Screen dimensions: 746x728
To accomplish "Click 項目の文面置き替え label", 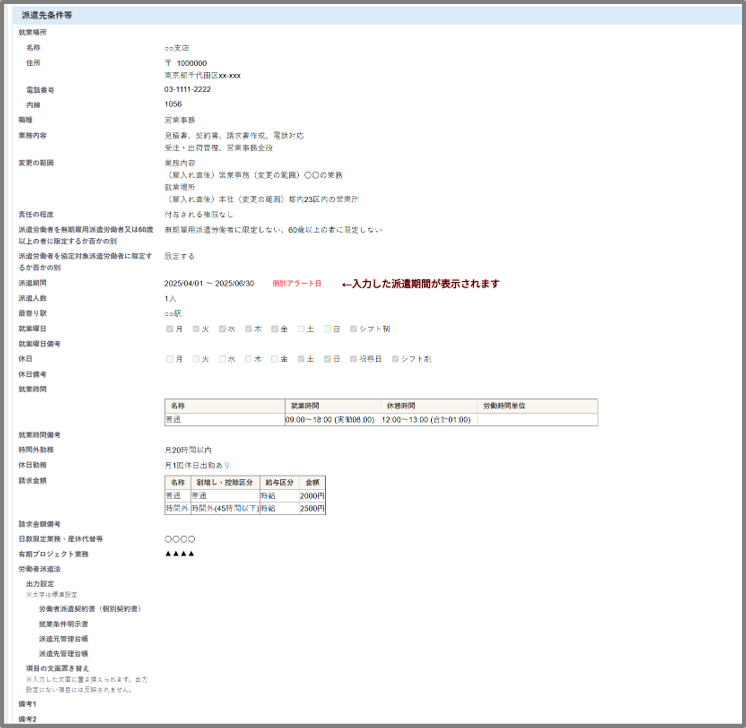I will pyautogui.click(x=57, y=669).
